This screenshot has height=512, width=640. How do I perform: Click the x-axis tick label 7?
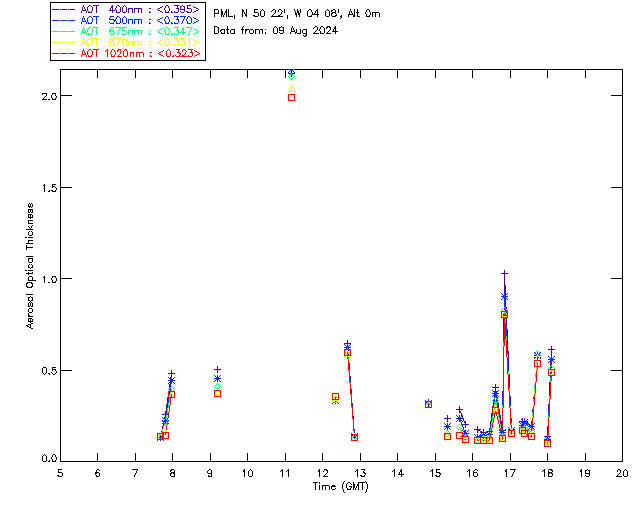coord(135,474)
